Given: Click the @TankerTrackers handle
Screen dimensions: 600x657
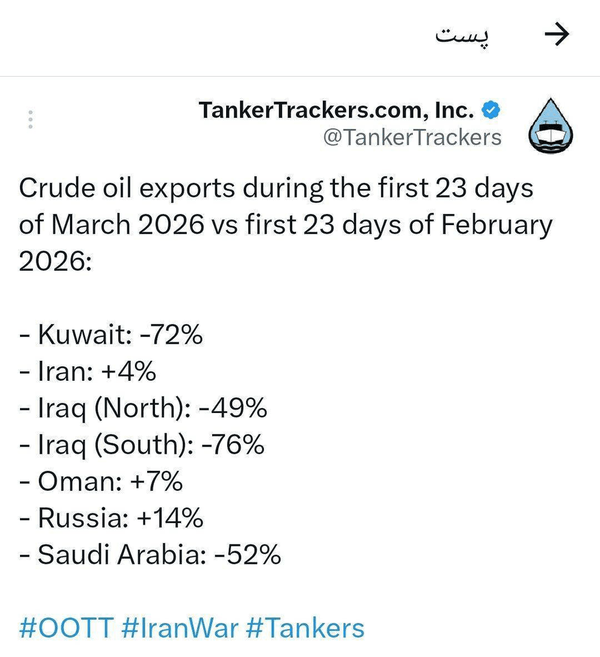Looking at the screenshot, I should (412, 137).
